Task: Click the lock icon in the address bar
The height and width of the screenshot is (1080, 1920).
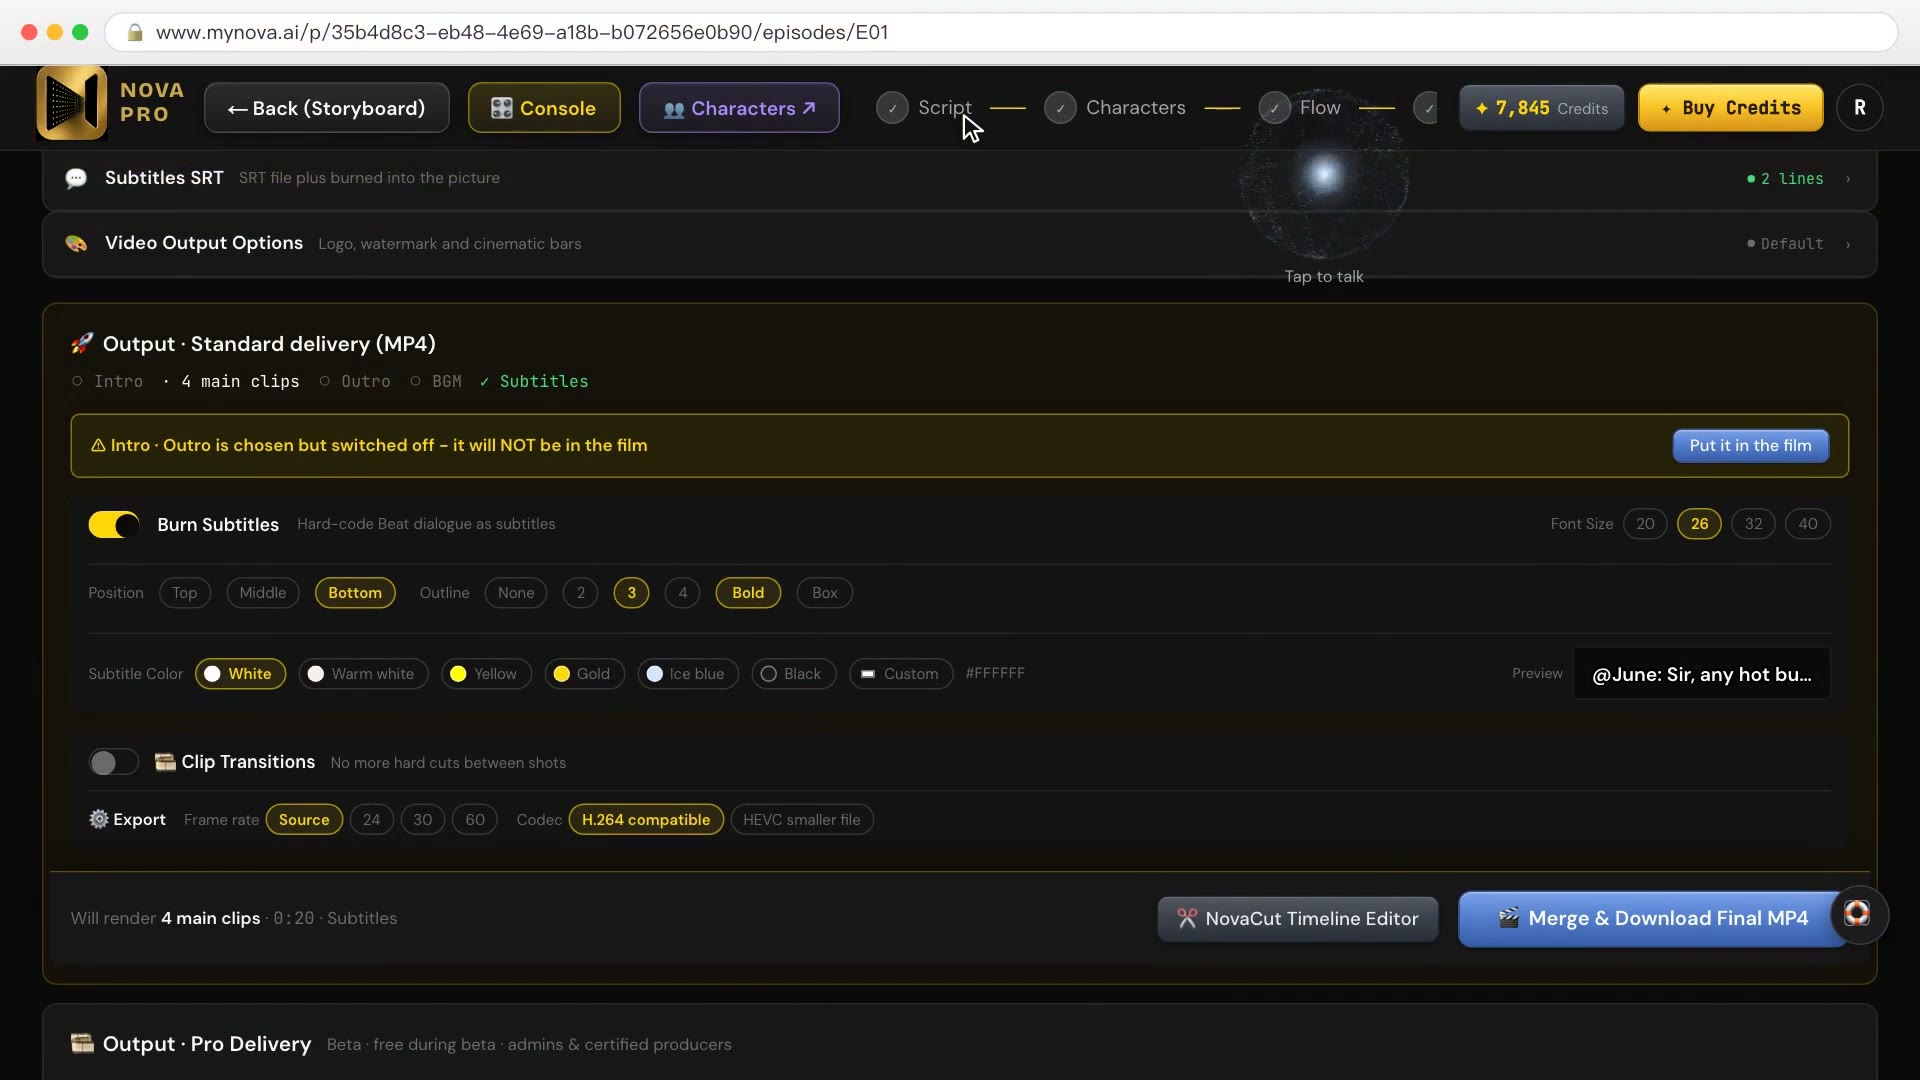Action: 135,33
